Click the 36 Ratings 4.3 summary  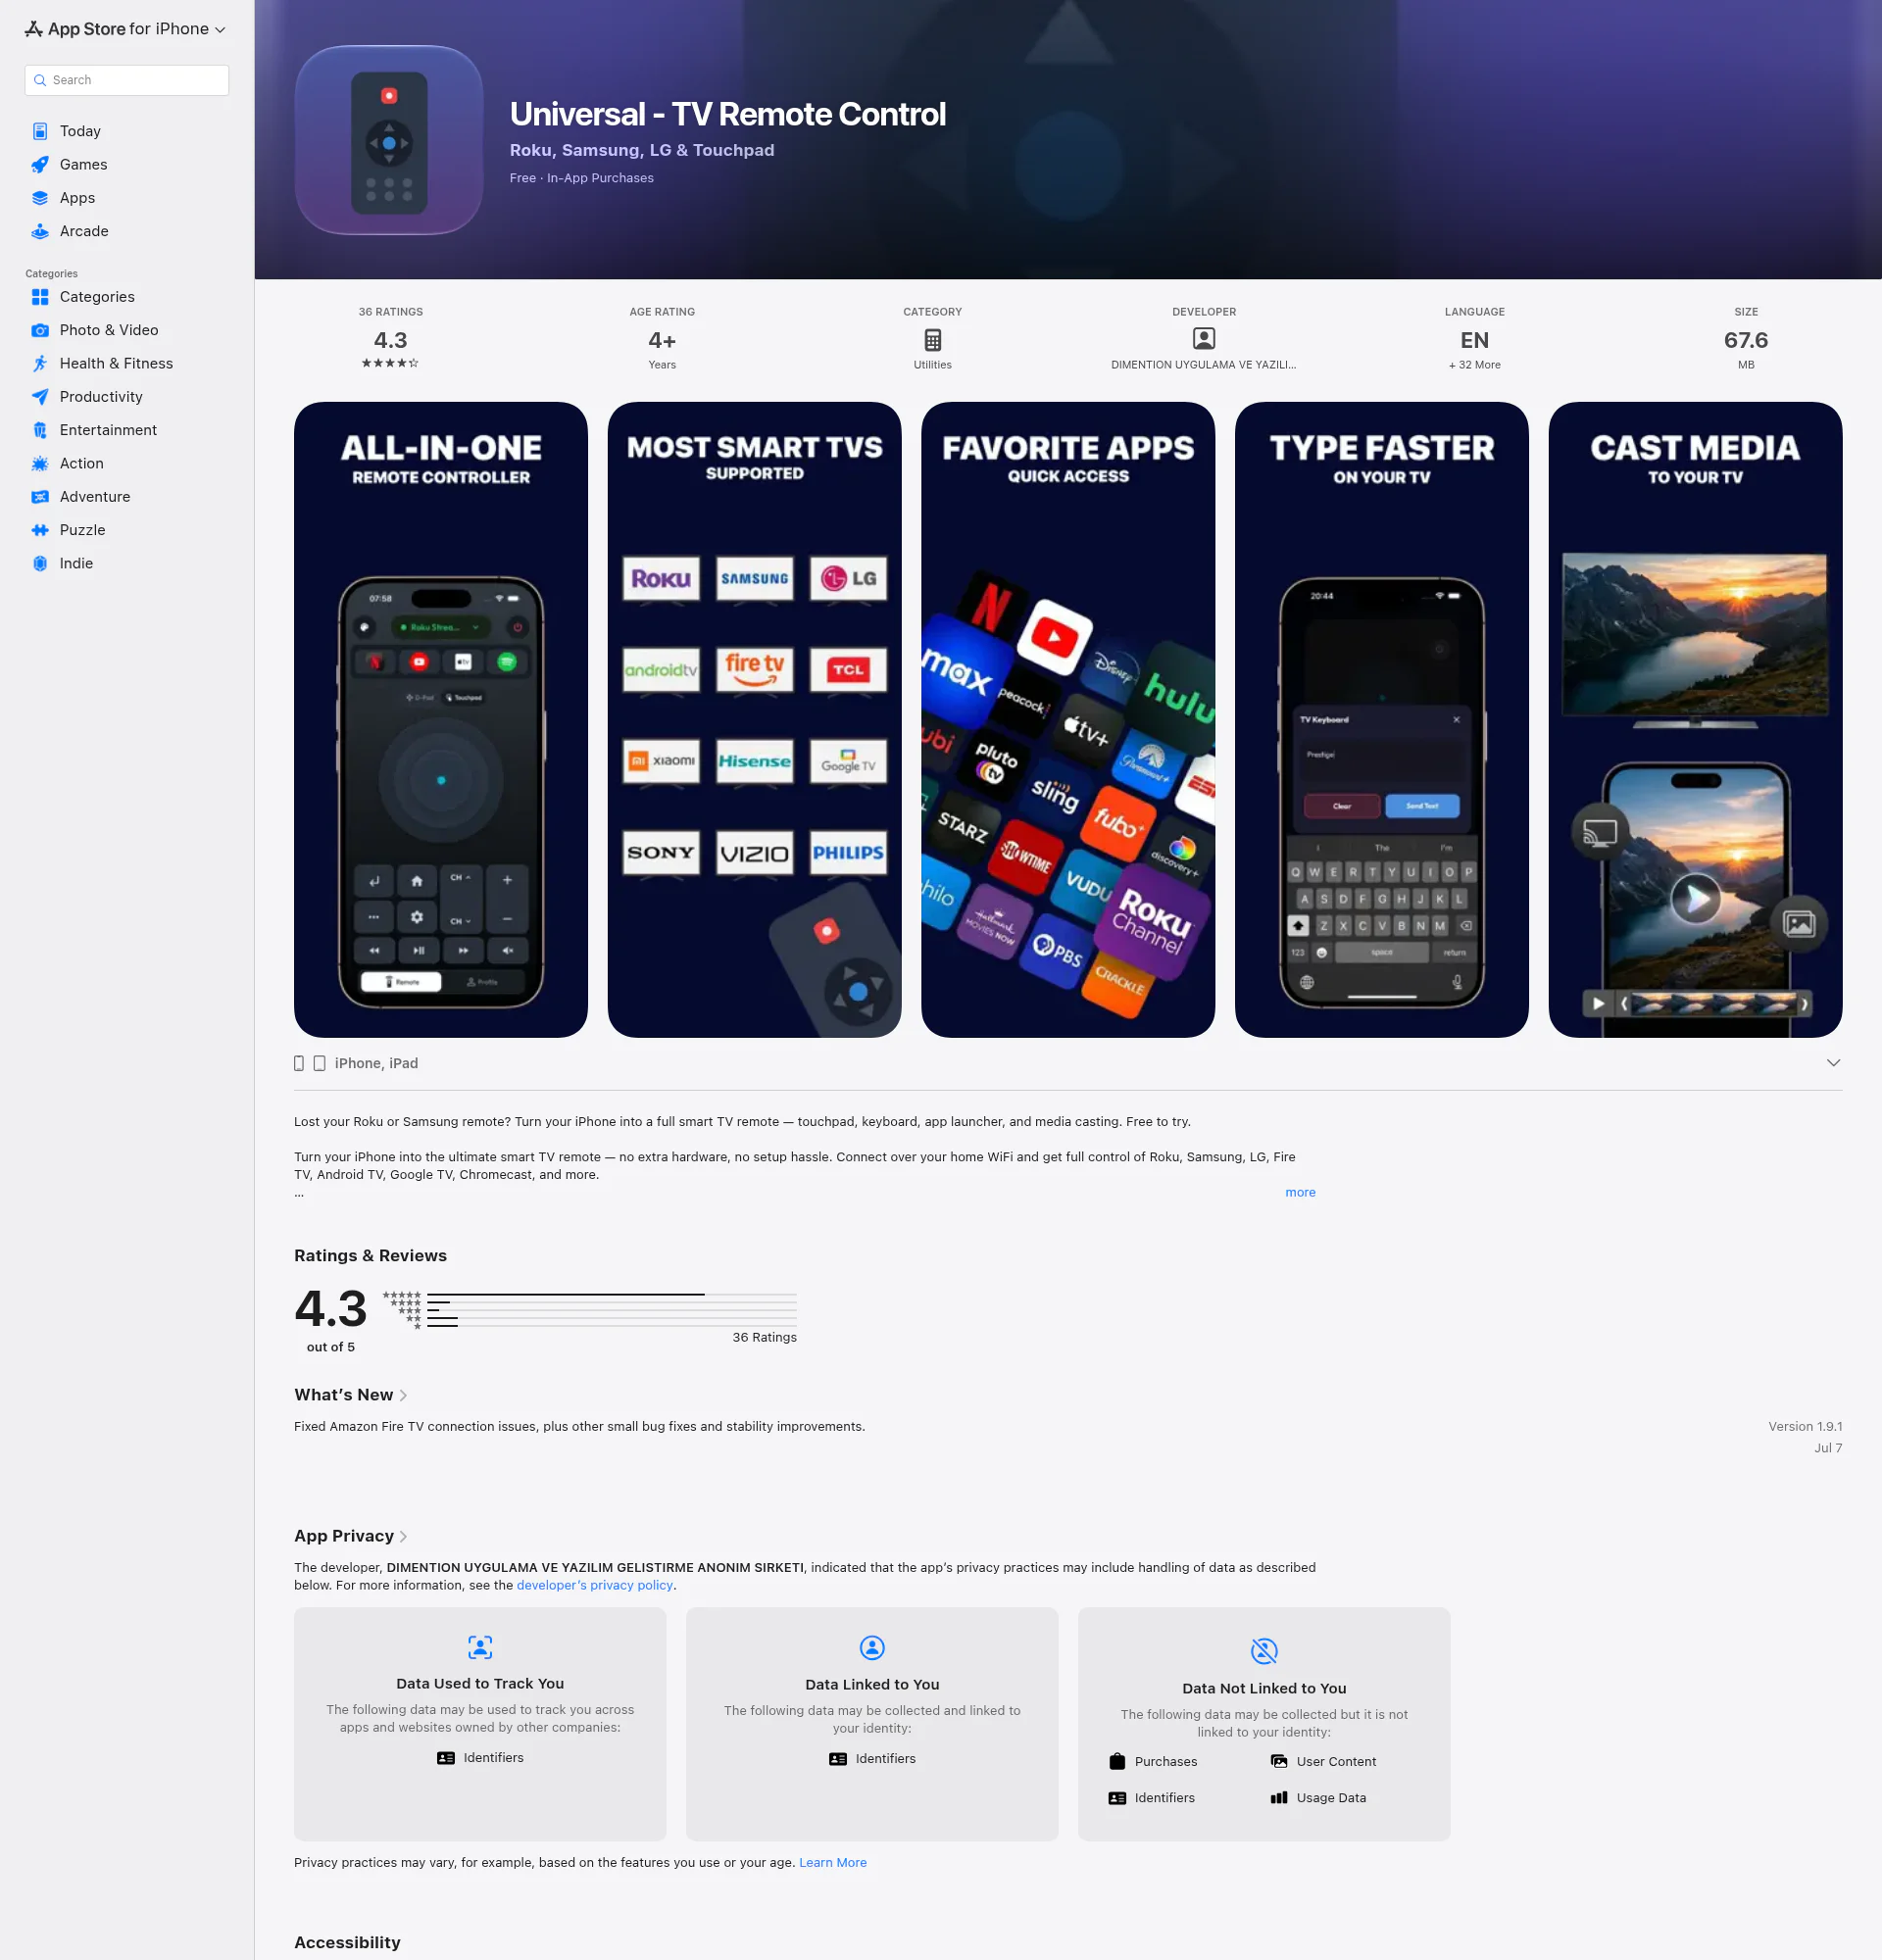pos(391,339)
